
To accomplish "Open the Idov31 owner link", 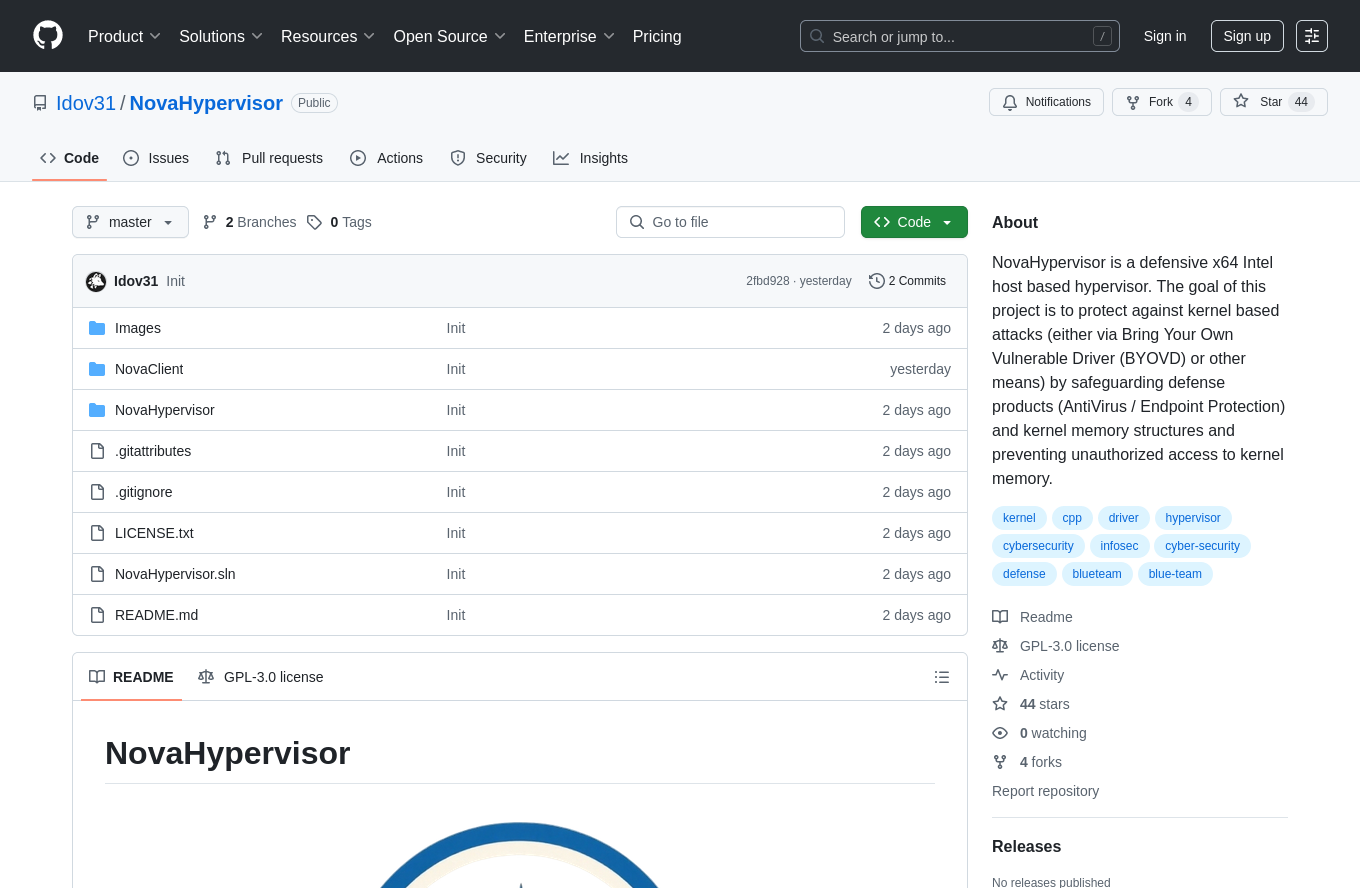I will tap(86, 103).
